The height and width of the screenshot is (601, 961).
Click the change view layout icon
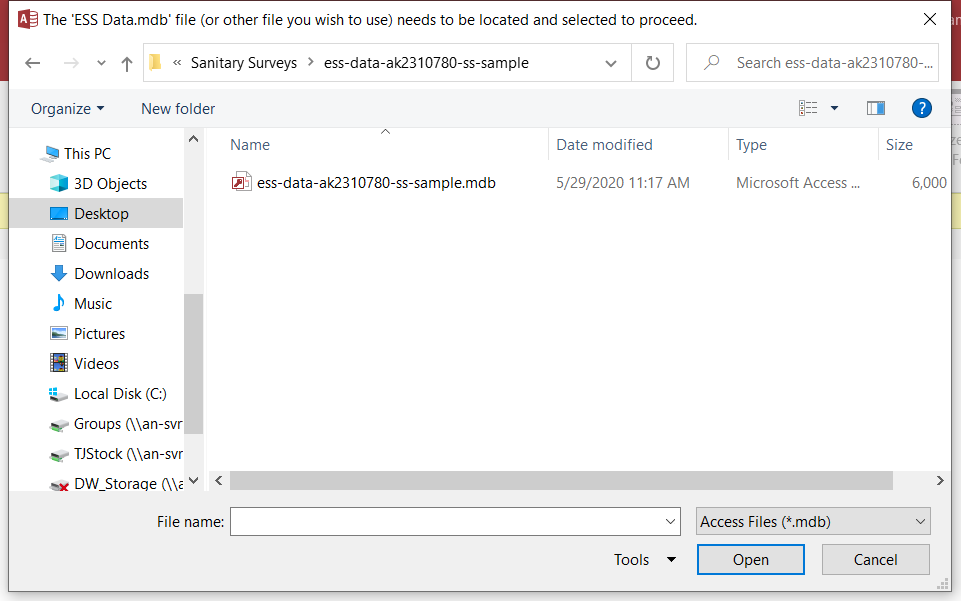point(809,108)
